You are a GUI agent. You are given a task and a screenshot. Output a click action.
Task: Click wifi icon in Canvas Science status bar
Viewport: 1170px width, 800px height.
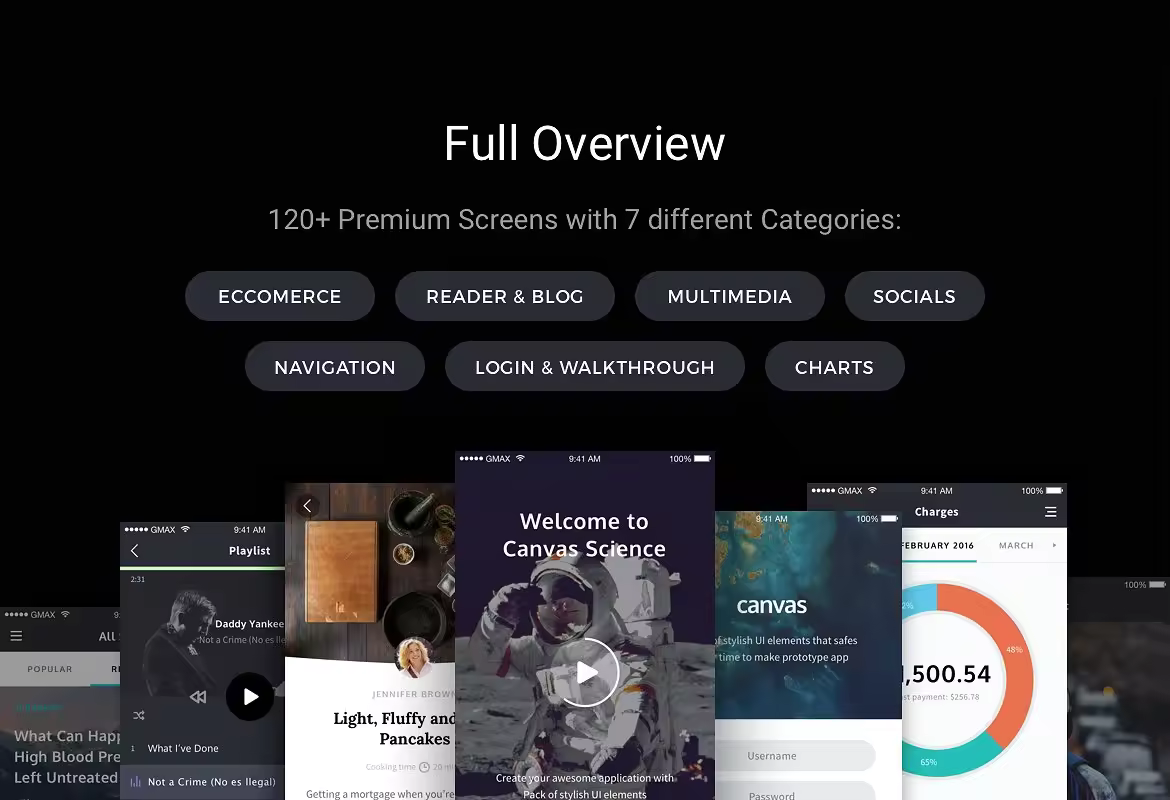coord(521,458)
